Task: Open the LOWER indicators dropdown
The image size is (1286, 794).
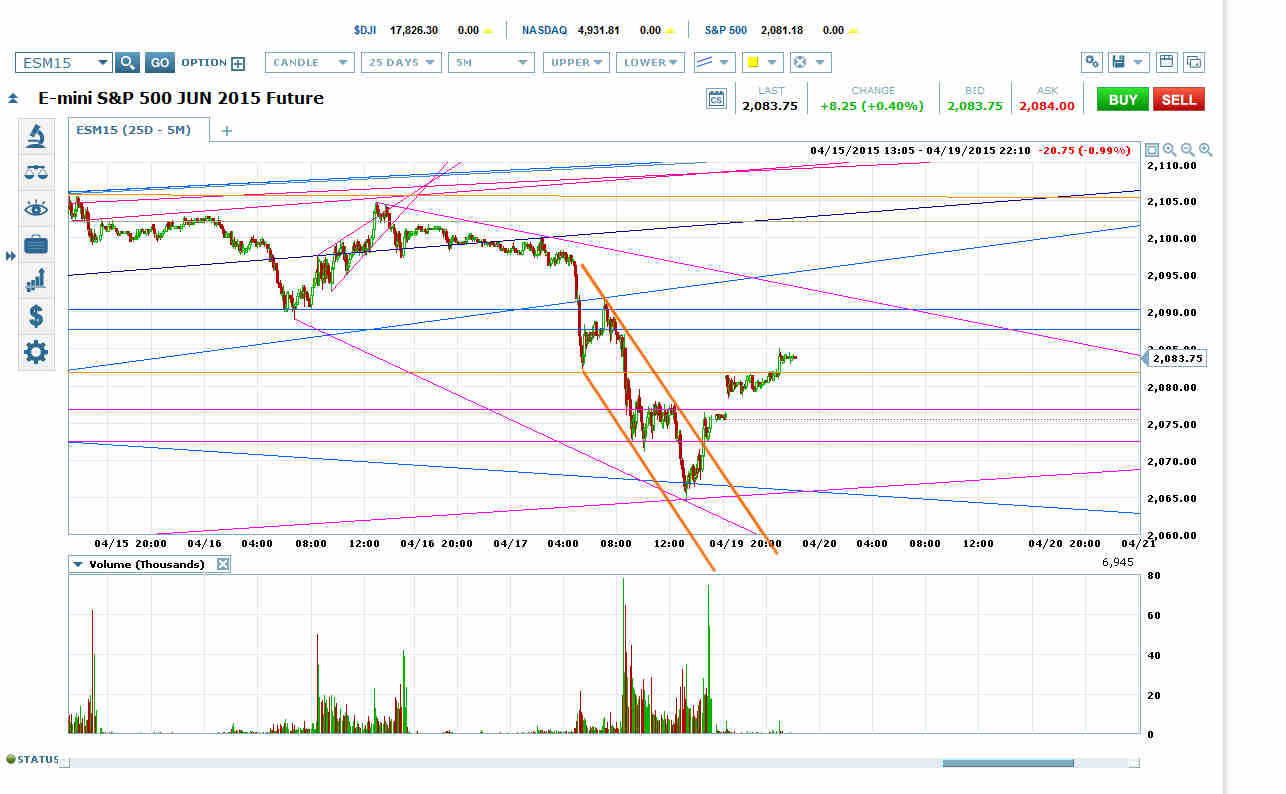Action: [x=650, y=63]
